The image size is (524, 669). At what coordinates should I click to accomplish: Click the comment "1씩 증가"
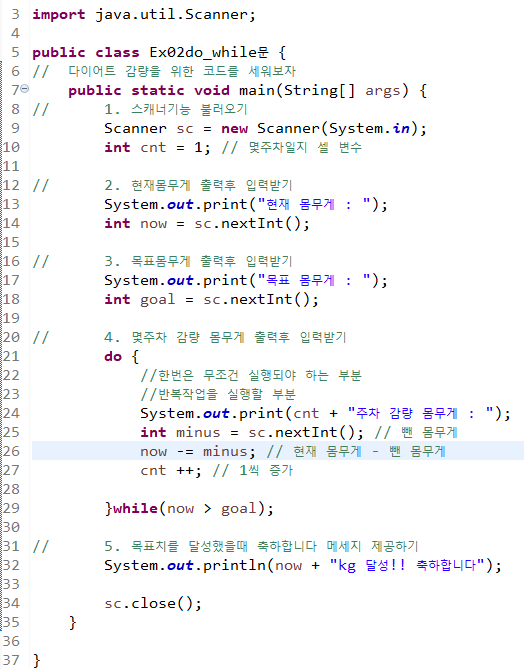(x=266, y=470)
